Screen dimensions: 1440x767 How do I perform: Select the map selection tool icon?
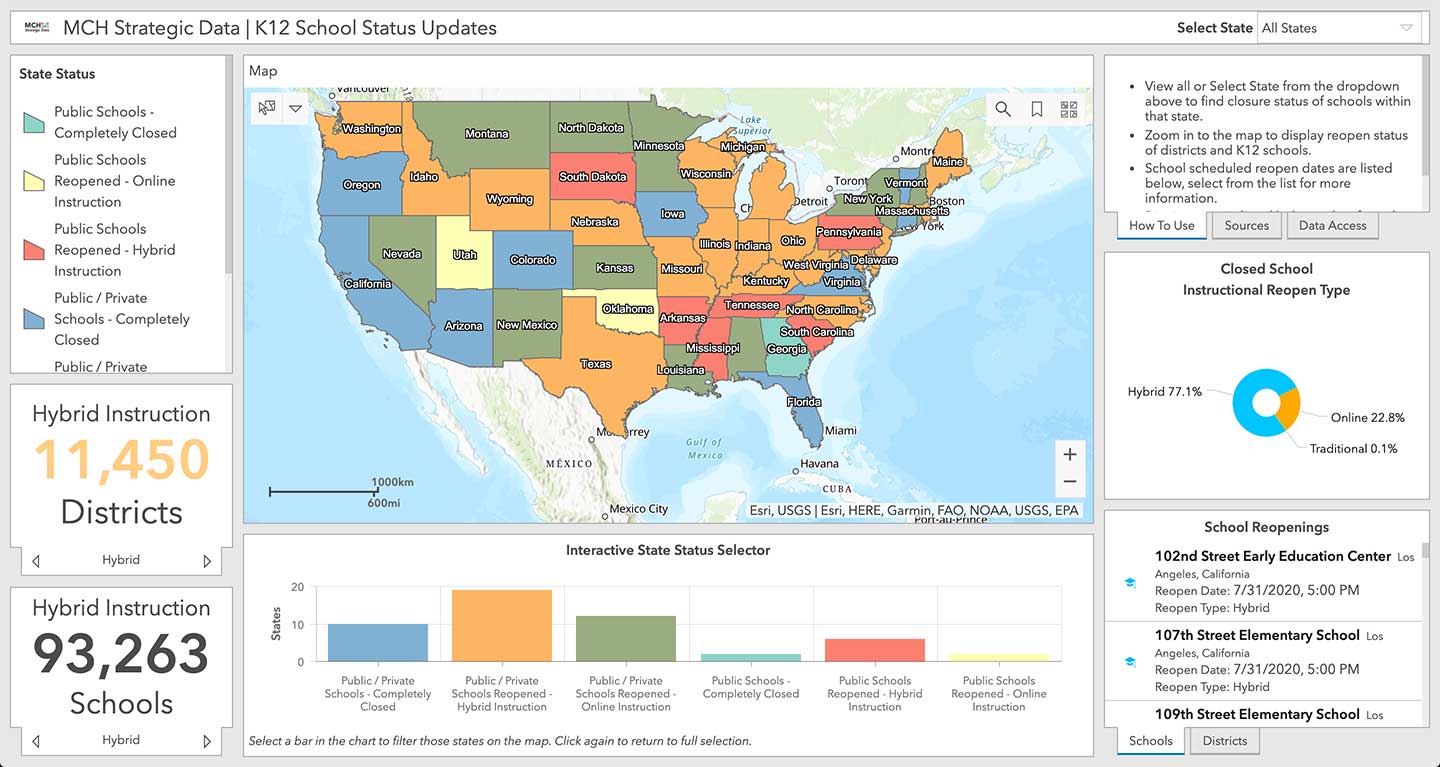click(265, 108)
